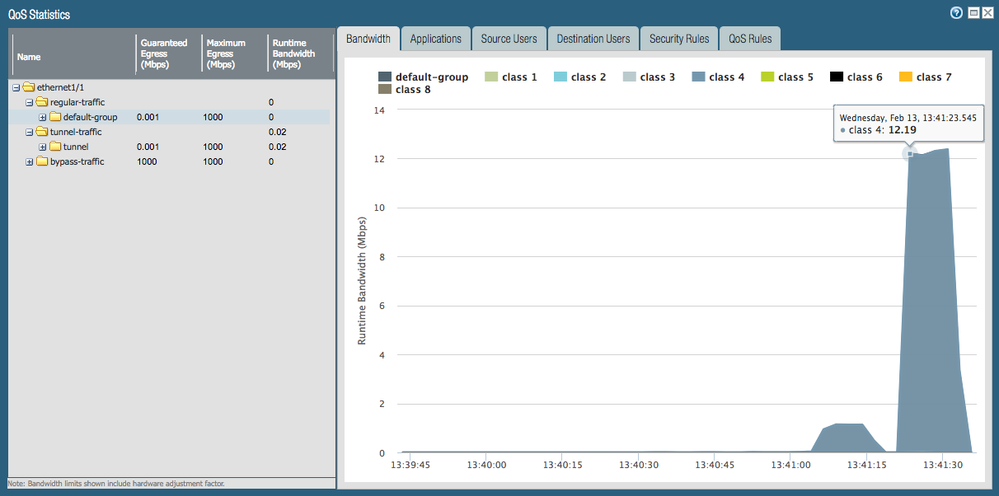Click the regular-traffic folder icon
Image resolution: width=999 pixels, height=496 pixels.
[x=41, y=102]
